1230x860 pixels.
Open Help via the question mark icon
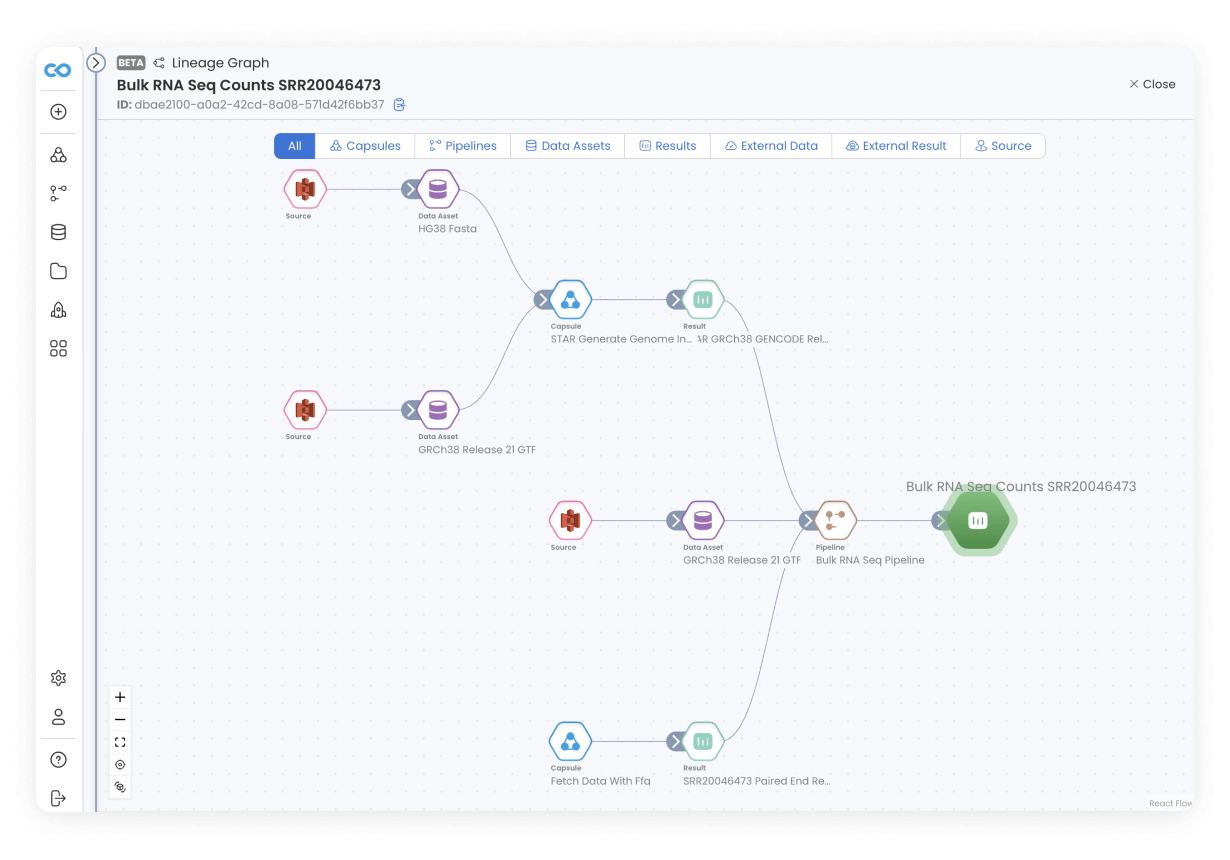point(58,759)
